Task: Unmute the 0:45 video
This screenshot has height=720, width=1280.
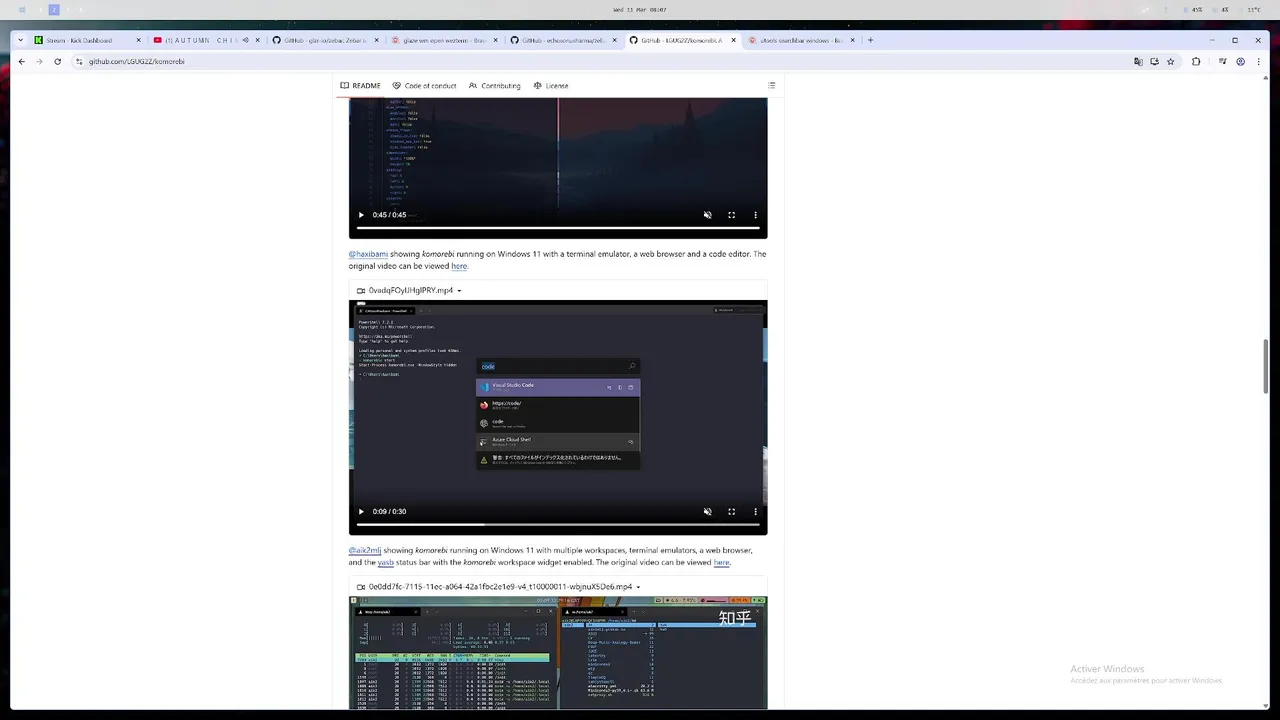Action: (x=707, y=215)
